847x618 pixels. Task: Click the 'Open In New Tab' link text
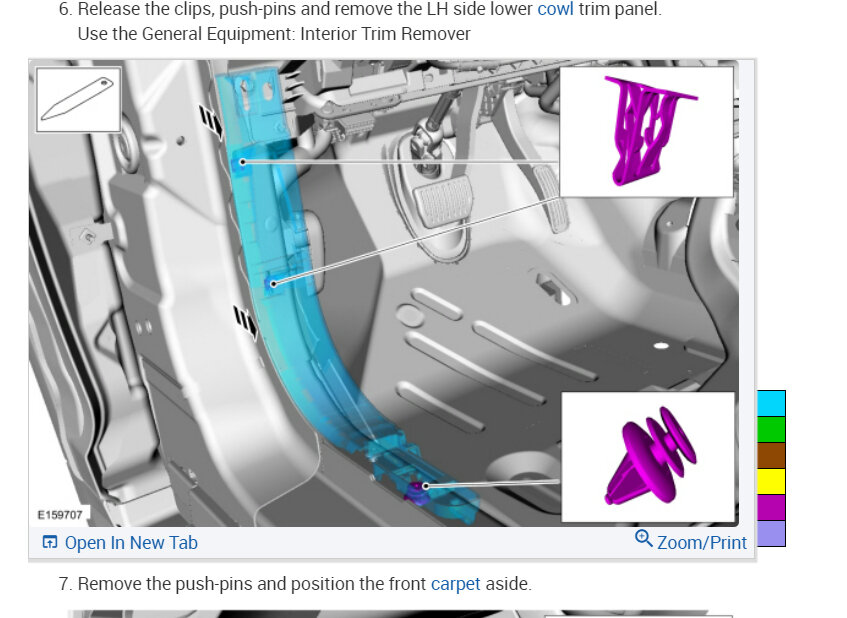tap(131, 542)
